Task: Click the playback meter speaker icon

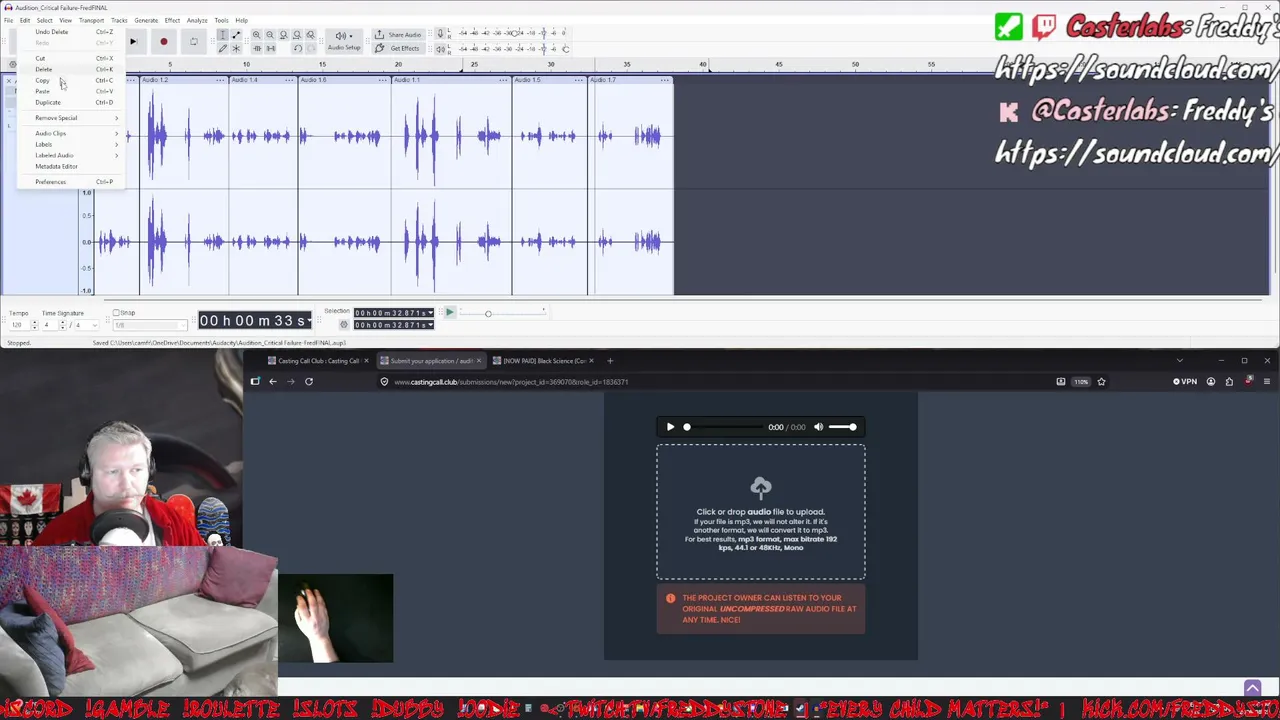Action: (440, 48)
